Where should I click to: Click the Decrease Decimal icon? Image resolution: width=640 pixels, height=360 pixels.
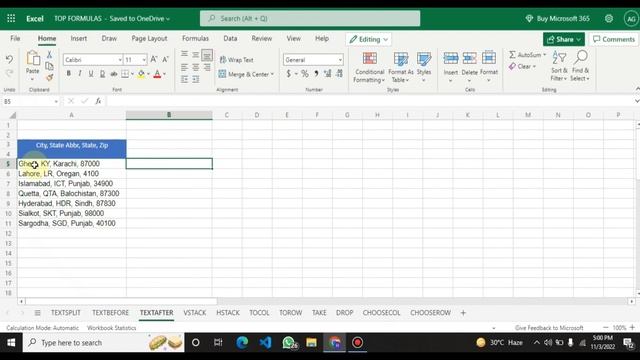(x=339, y=74)
